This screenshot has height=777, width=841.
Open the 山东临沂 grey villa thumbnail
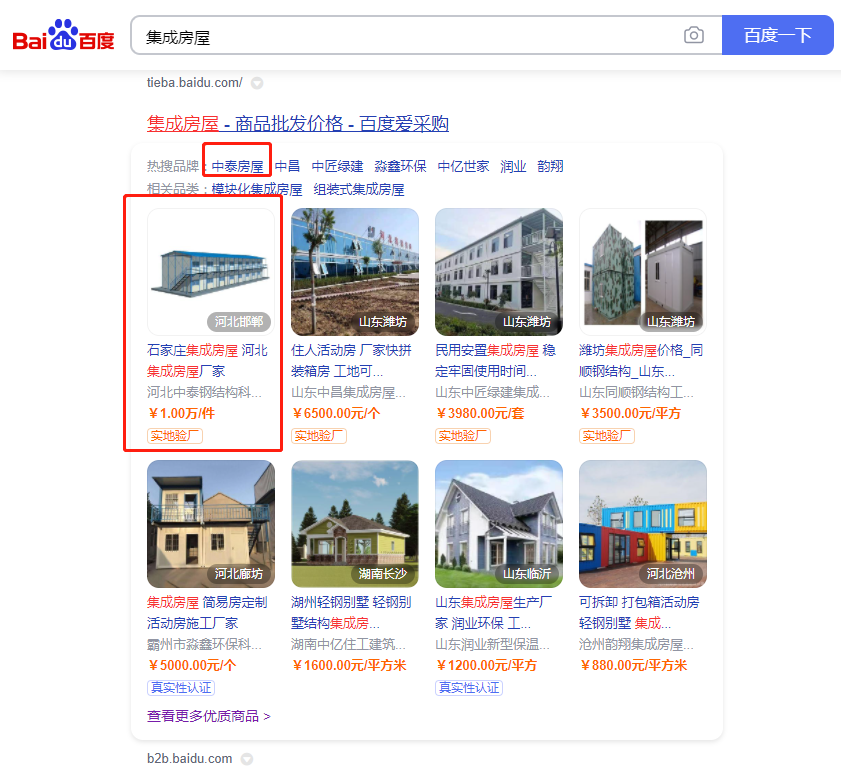pyautogui.click(x=499, y=523)
